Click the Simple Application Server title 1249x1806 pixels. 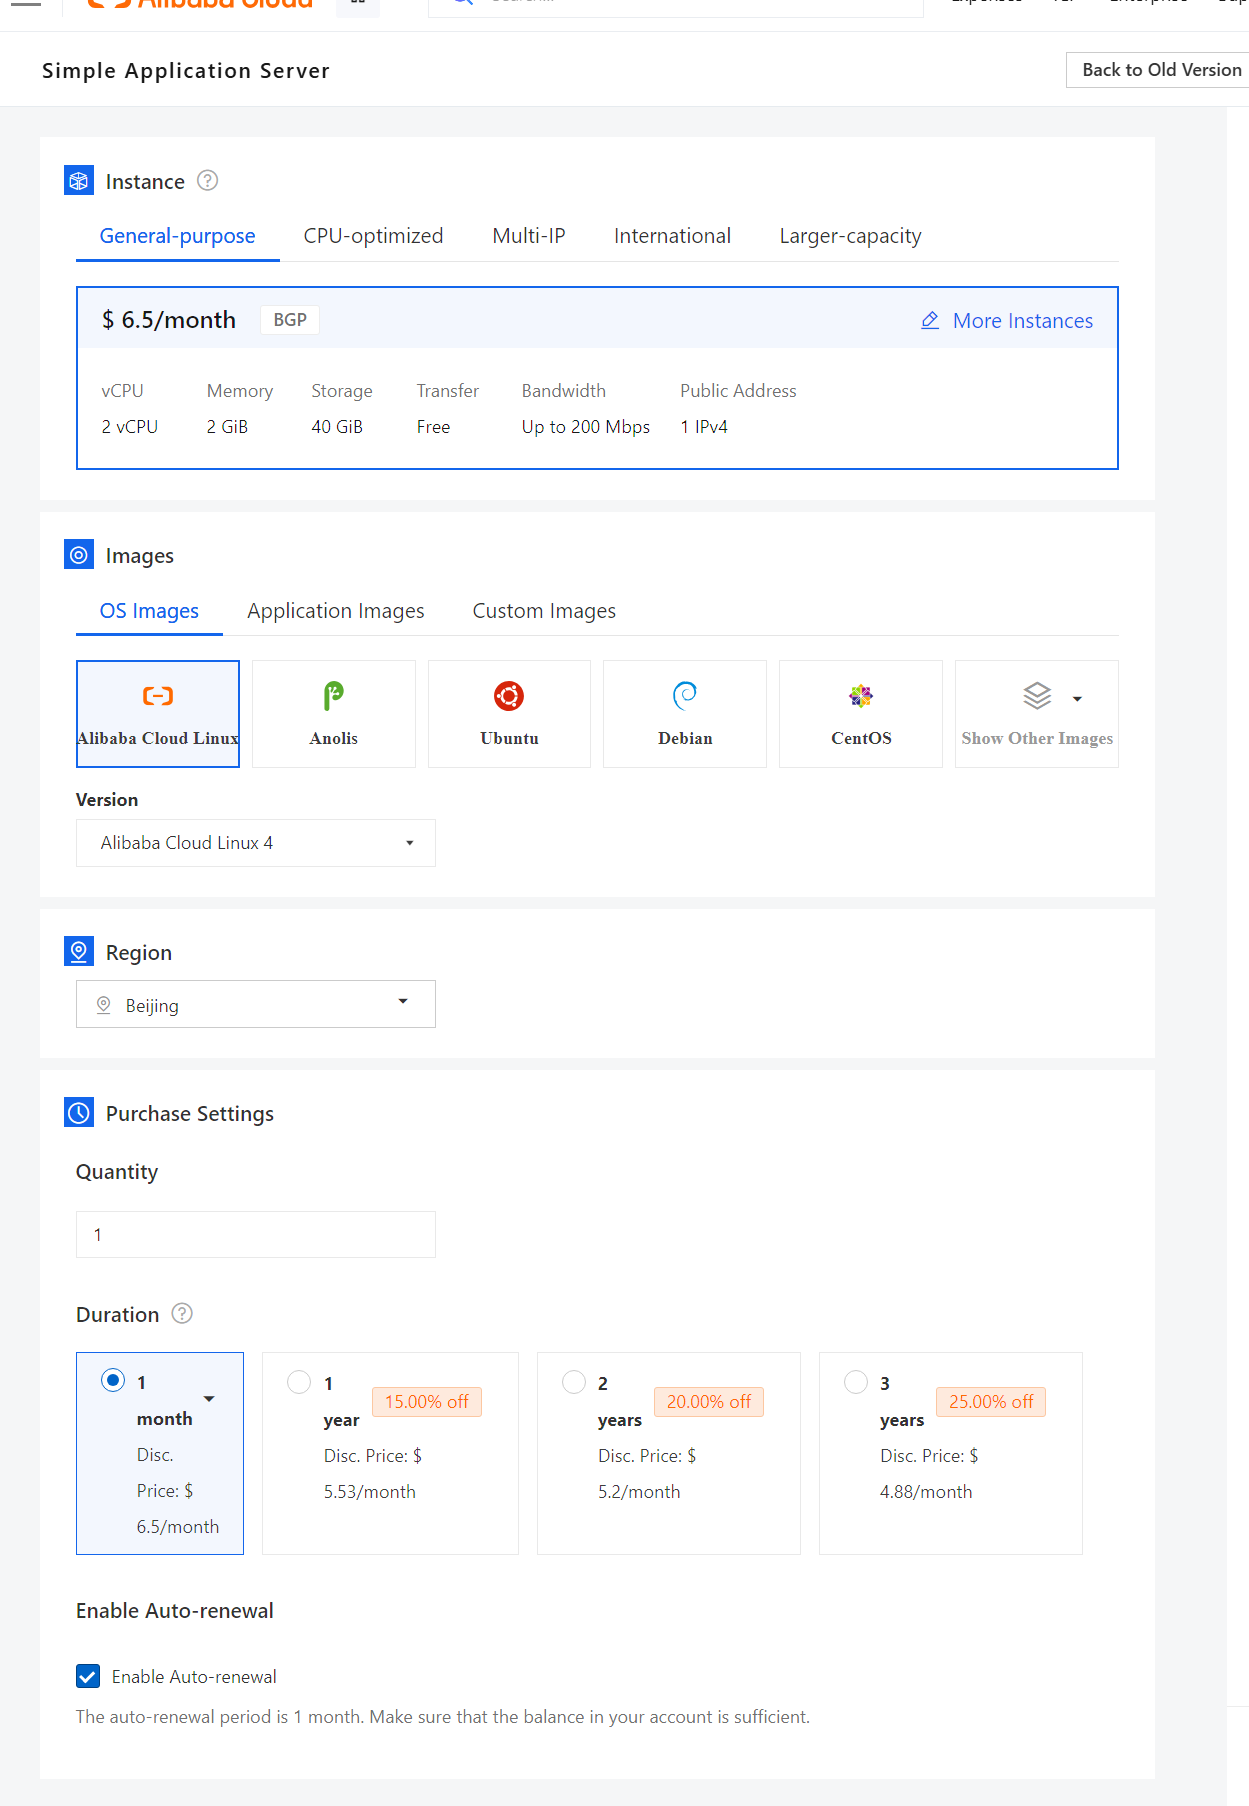click(186, 71)
